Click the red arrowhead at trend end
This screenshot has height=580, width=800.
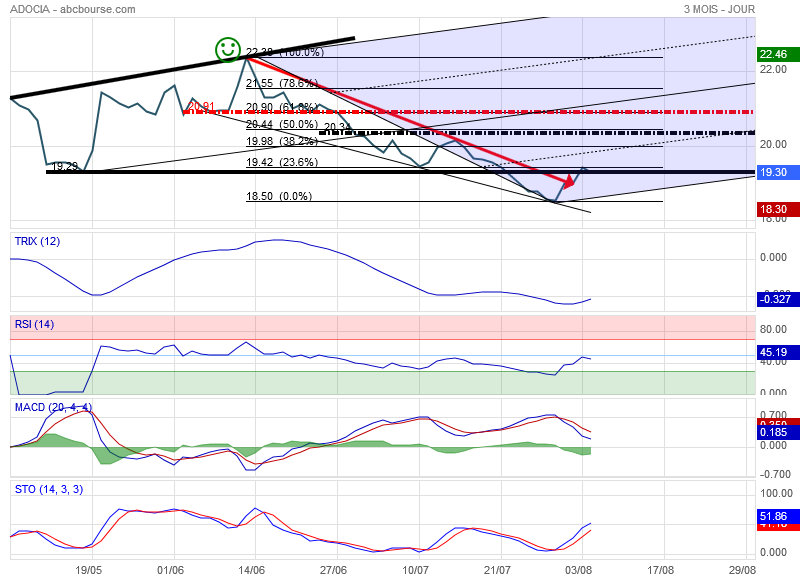[x=568, y=180]
